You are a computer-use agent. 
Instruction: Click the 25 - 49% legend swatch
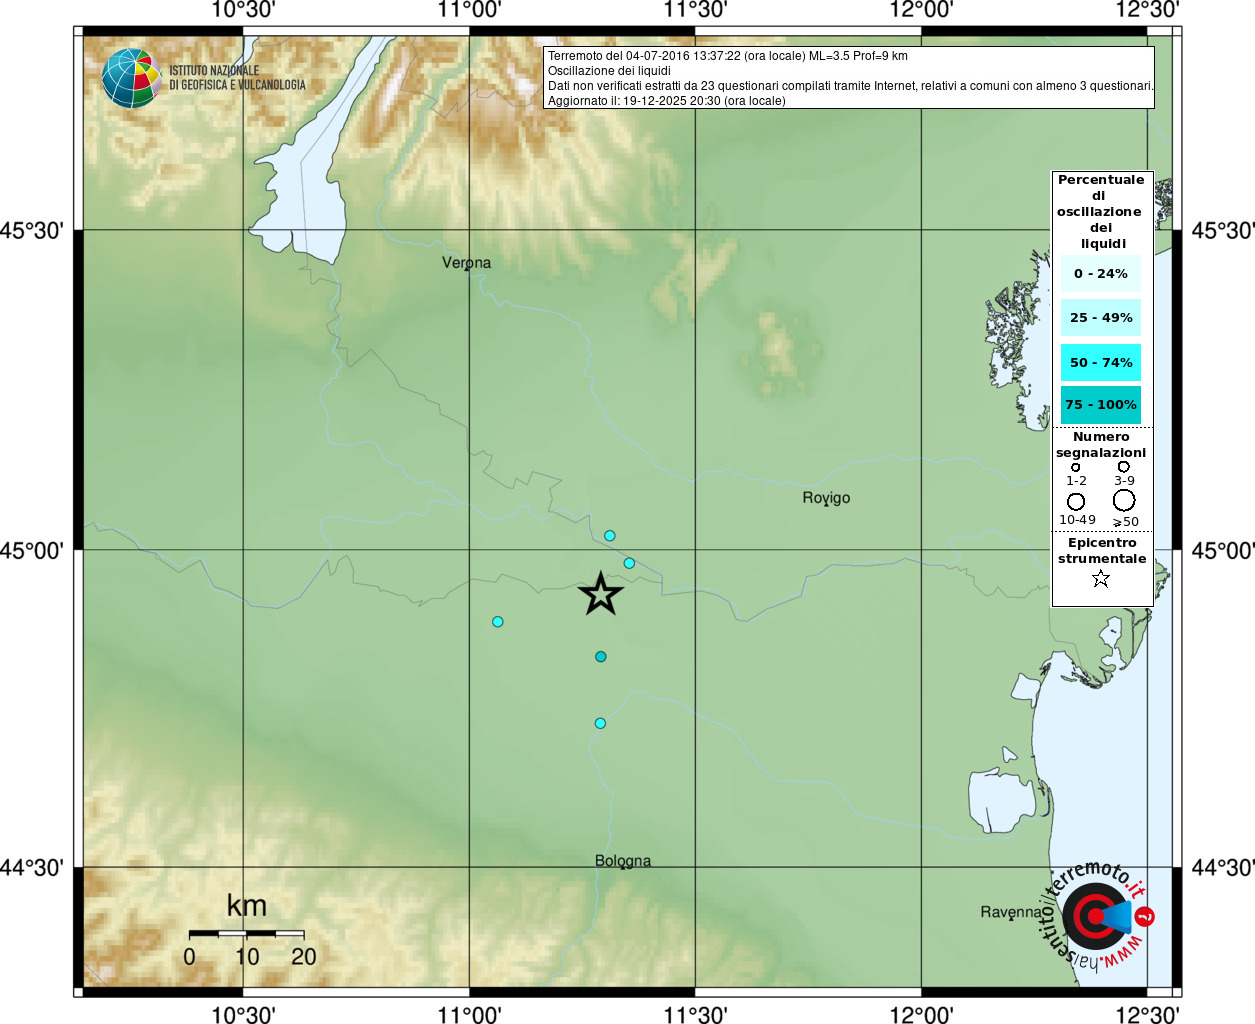tap(1101, 318)
